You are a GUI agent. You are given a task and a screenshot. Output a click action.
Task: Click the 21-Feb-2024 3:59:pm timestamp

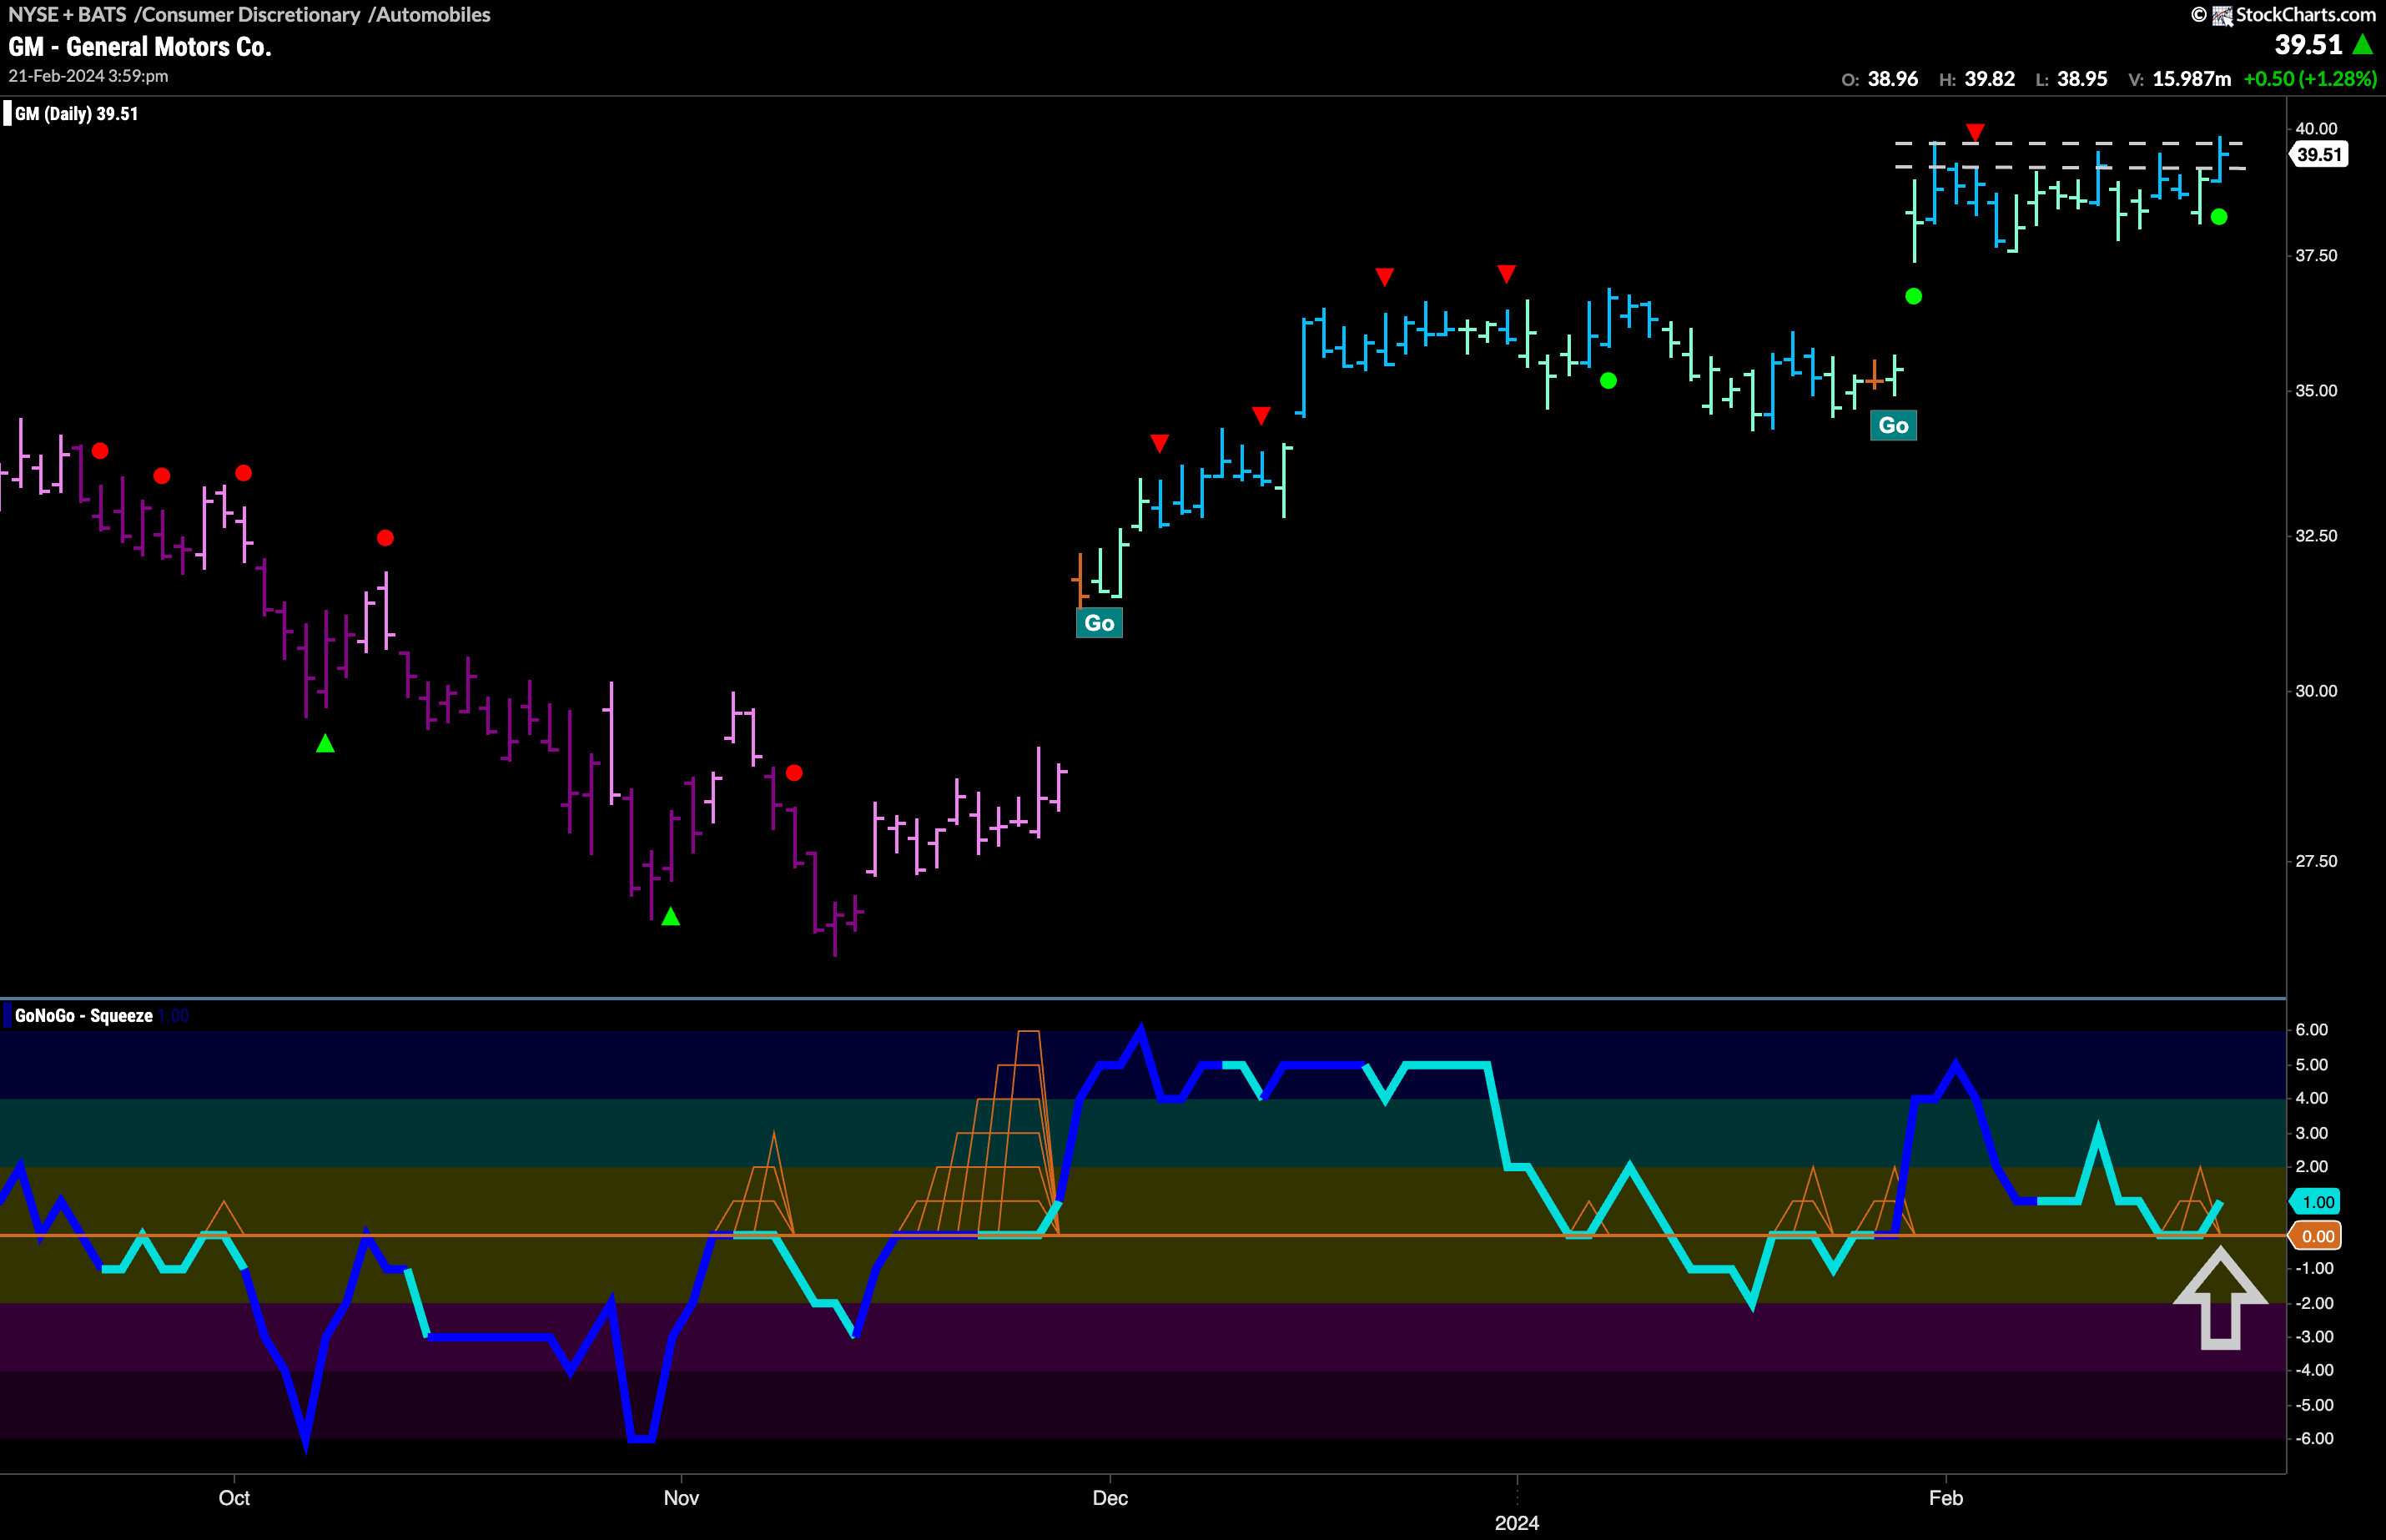tap(88, 76)
